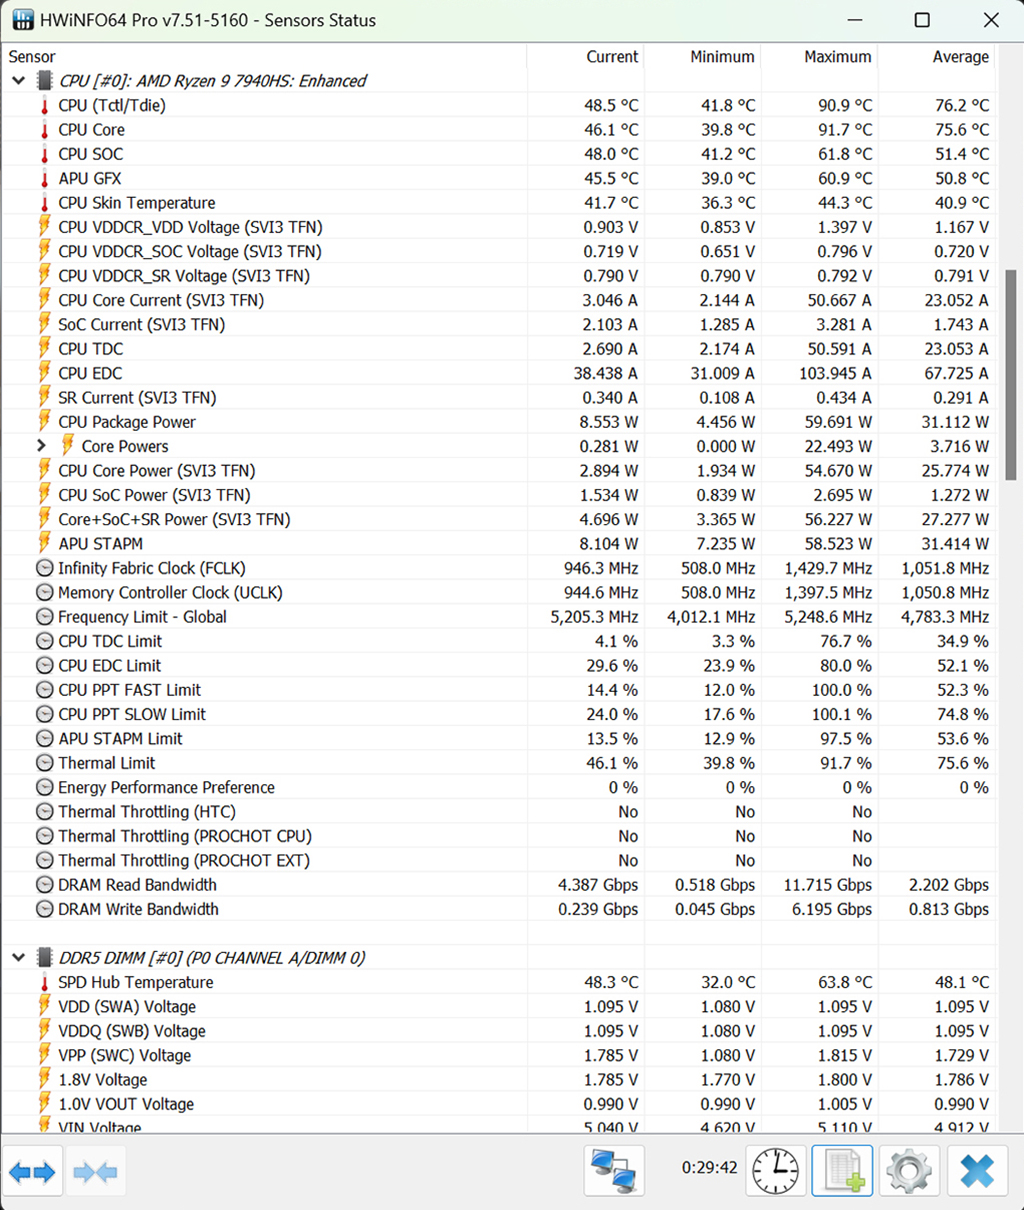Screen dimensions: 1024x1210
Task: Click the circle icon beside DRAM Read Bandwidth
Action: pos(44,885)
